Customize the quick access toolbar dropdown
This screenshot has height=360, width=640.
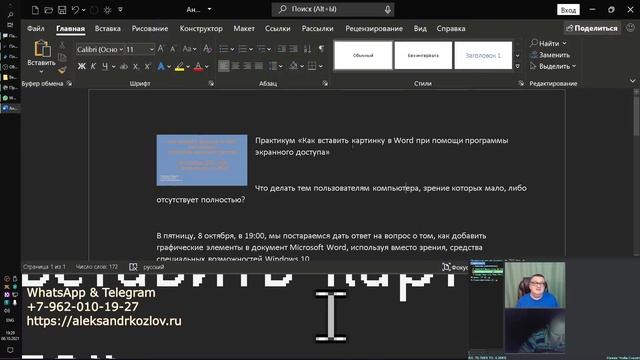(x=120, y=10)
